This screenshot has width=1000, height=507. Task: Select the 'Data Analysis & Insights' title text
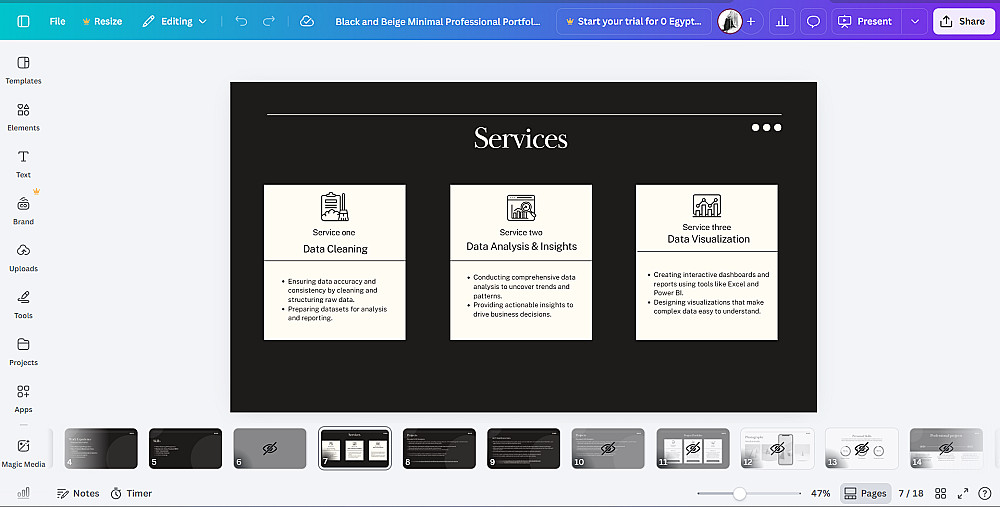[521, 246]
